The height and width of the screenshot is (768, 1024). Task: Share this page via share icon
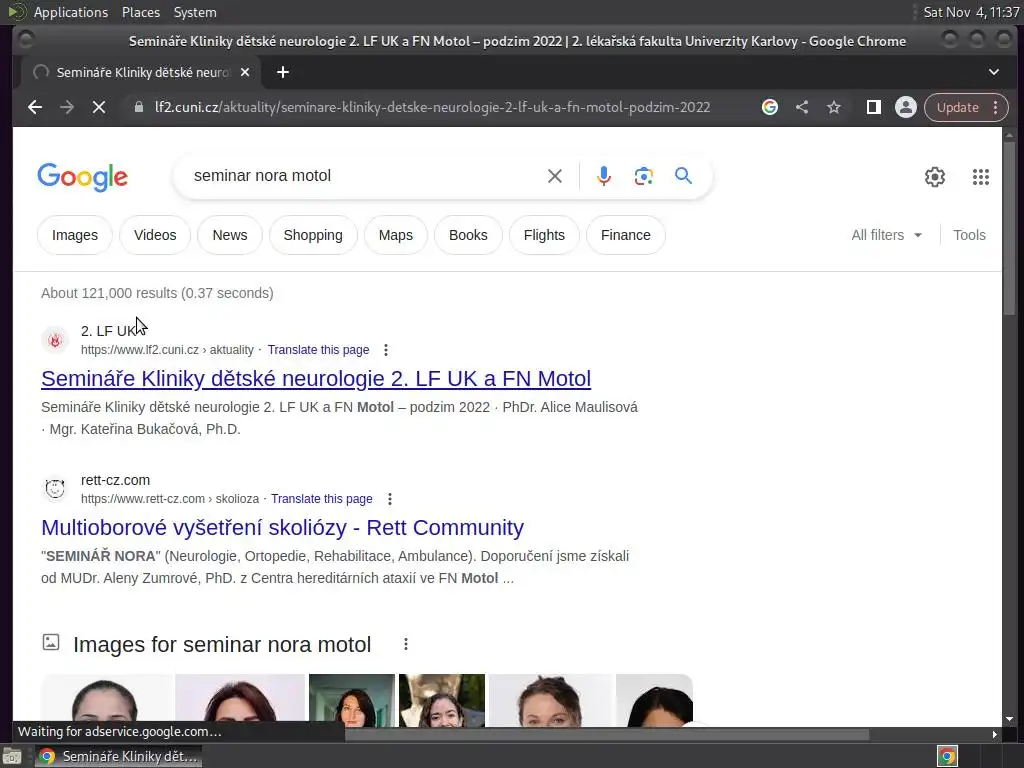(x=802, y=107)
